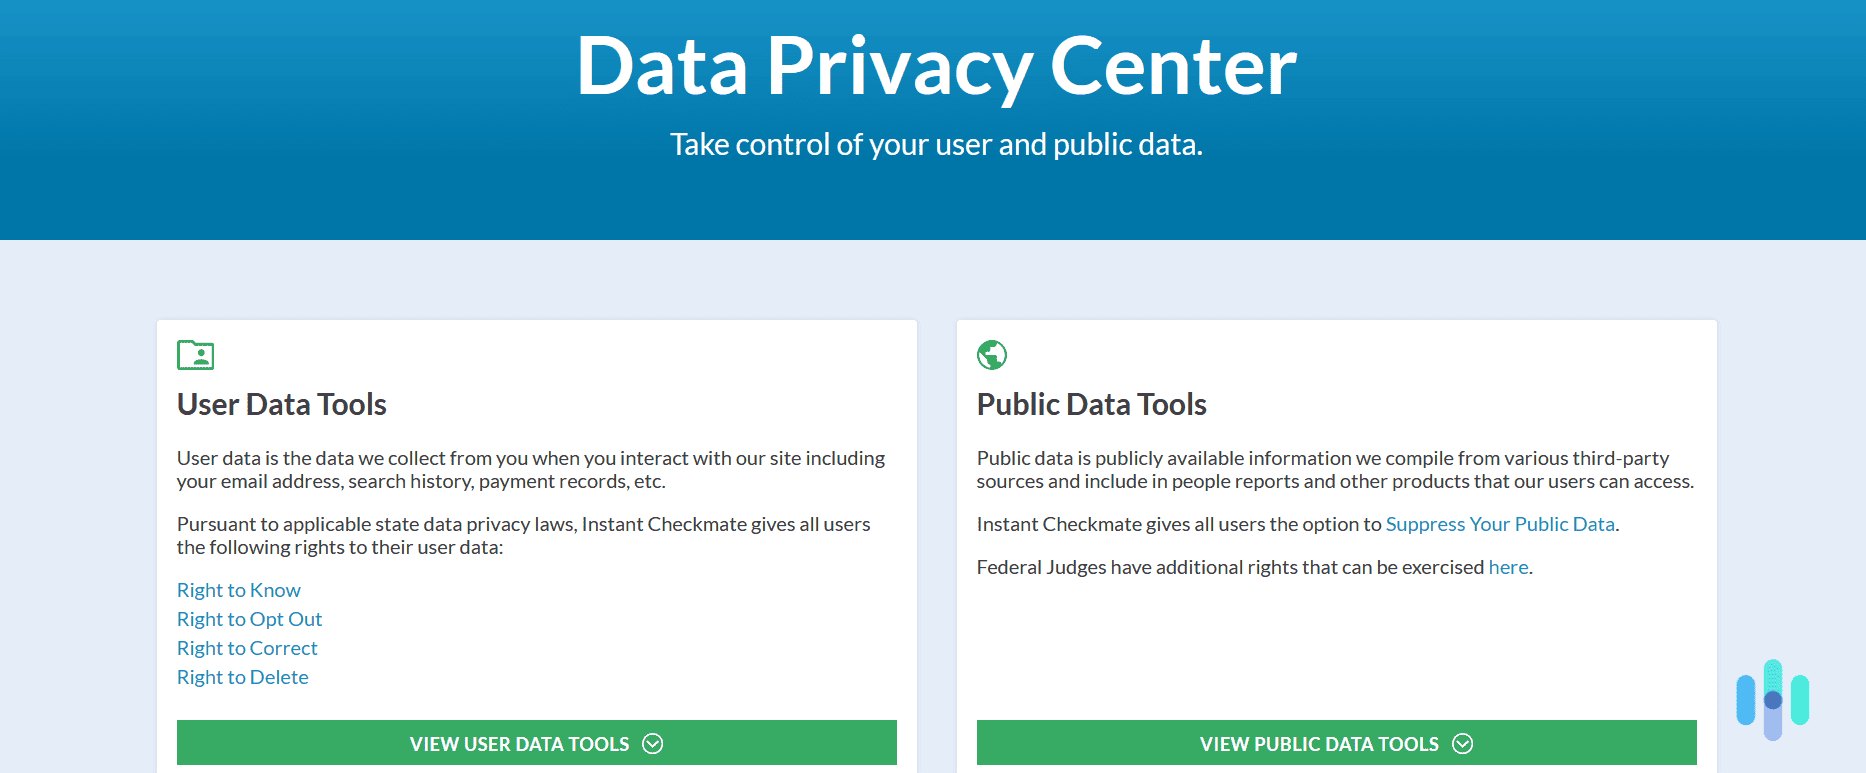
Task: Select the User Data Tools heading
Action: click(x=281, y=404)
